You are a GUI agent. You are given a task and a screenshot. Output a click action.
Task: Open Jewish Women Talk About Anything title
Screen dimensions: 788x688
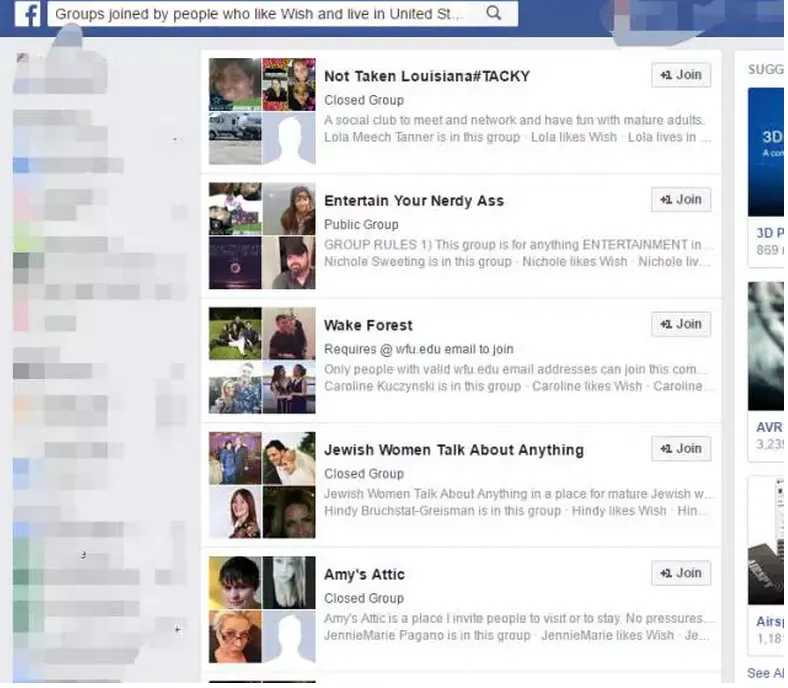point(454,450)
